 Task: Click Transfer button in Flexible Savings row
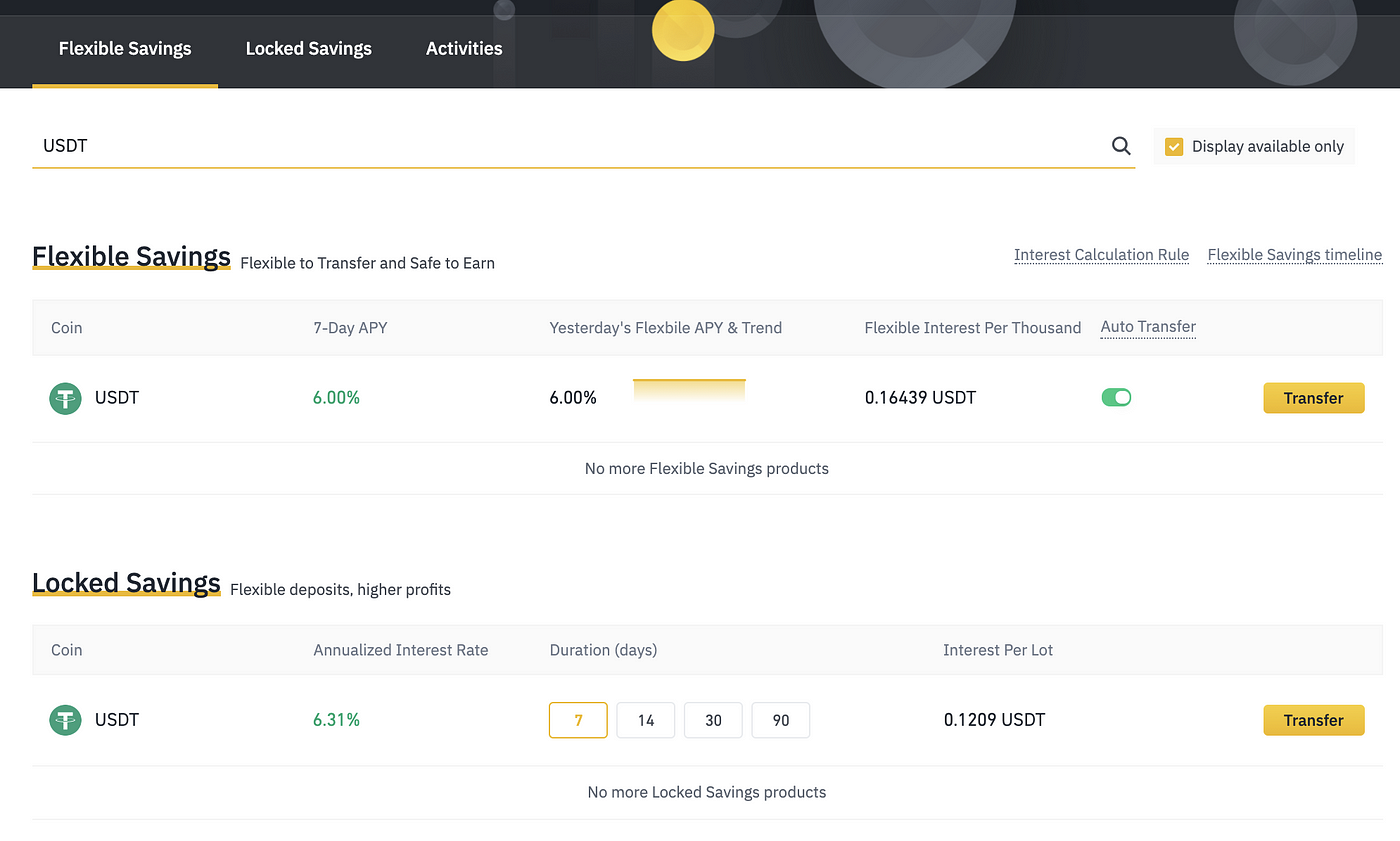[1314, 398]
